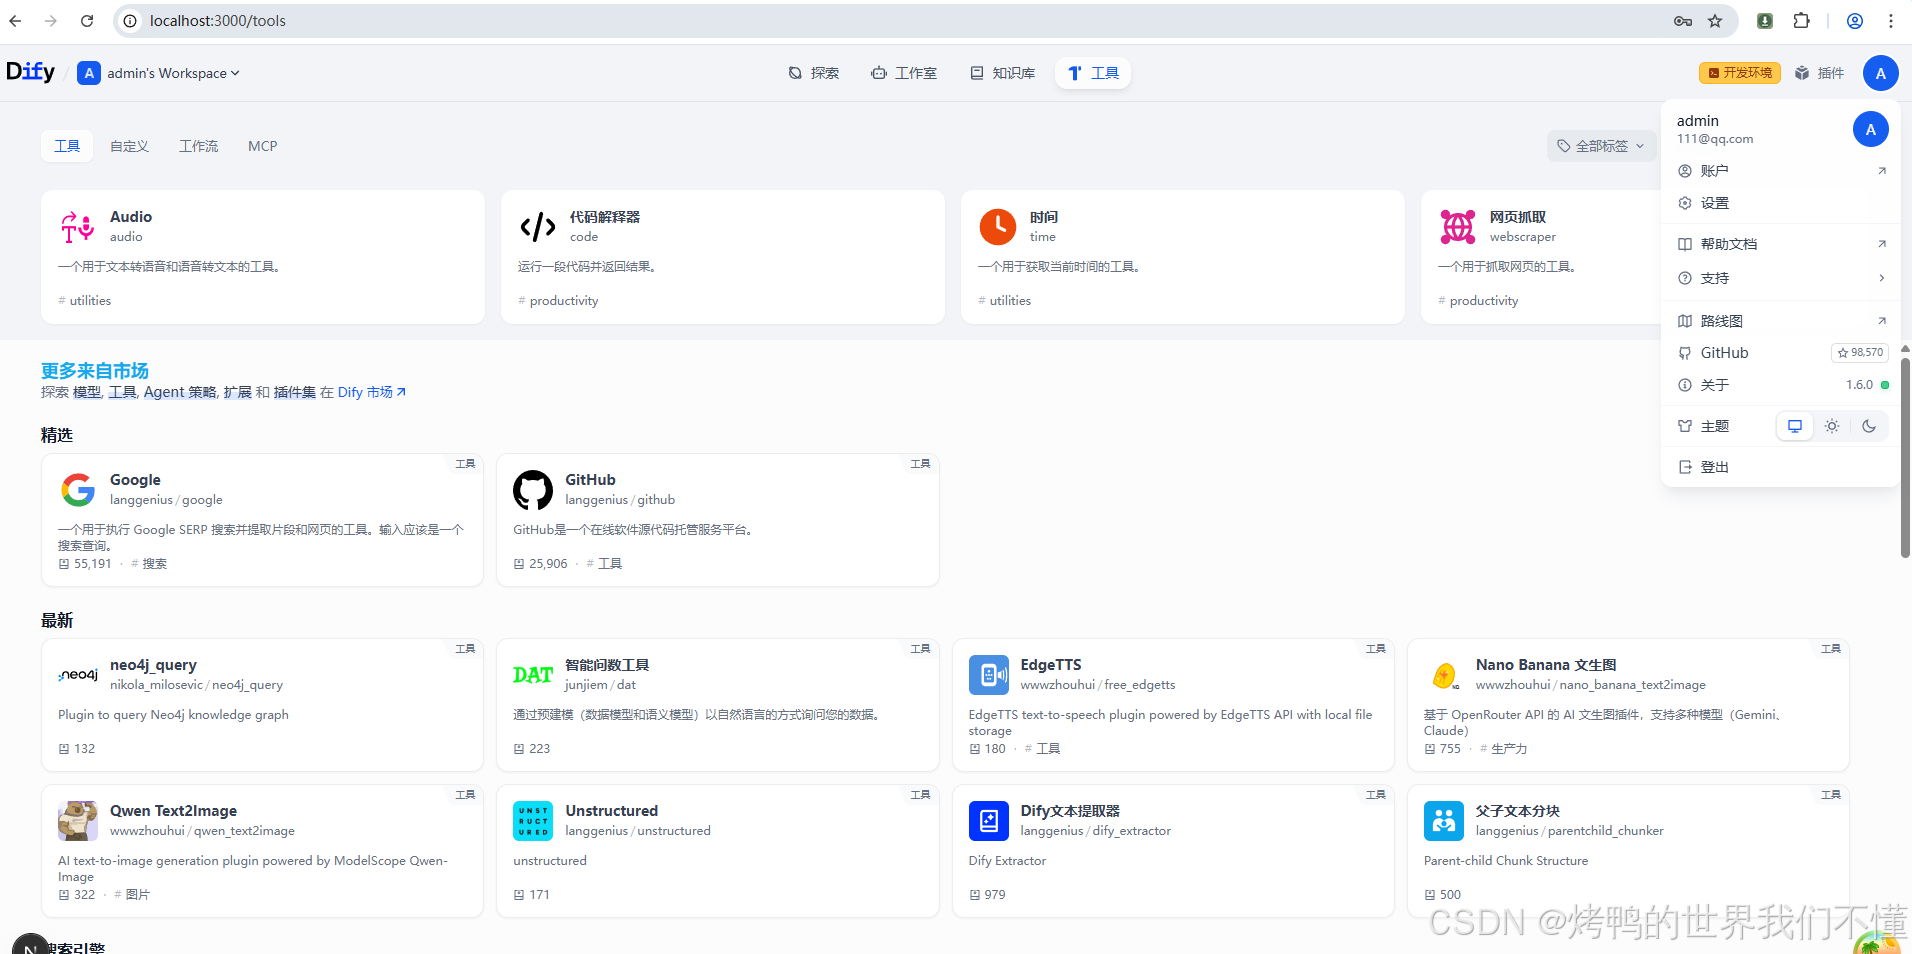This screenshot has width=1912, height=954.
Task: Click the parent-child chunker plugin icon
Action: (1444, 821)
